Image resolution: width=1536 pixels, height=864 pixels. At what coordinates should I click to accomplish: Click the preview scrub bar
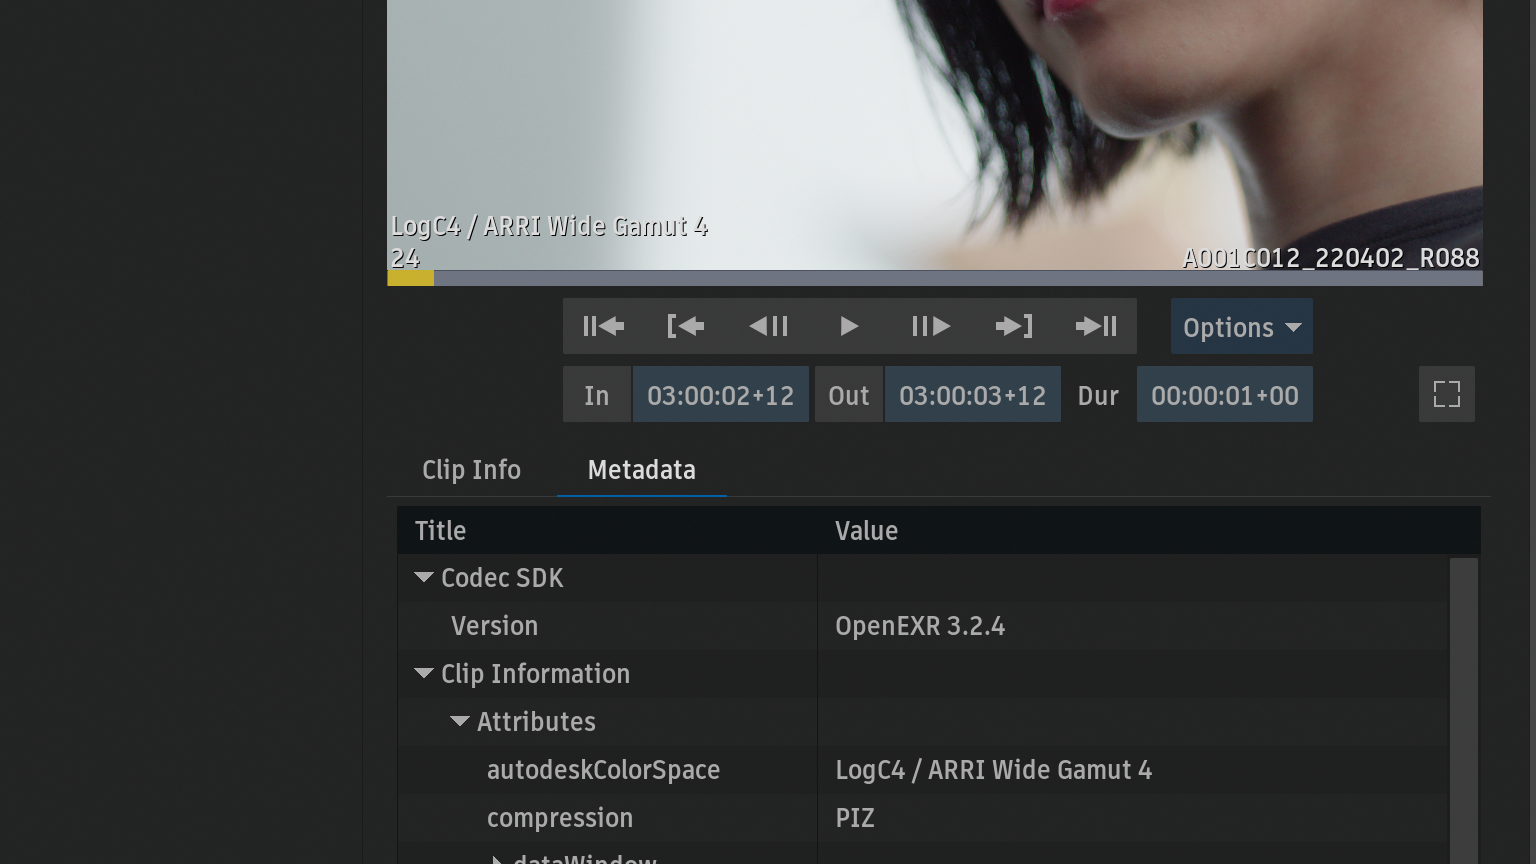click(x=934, y=278)
